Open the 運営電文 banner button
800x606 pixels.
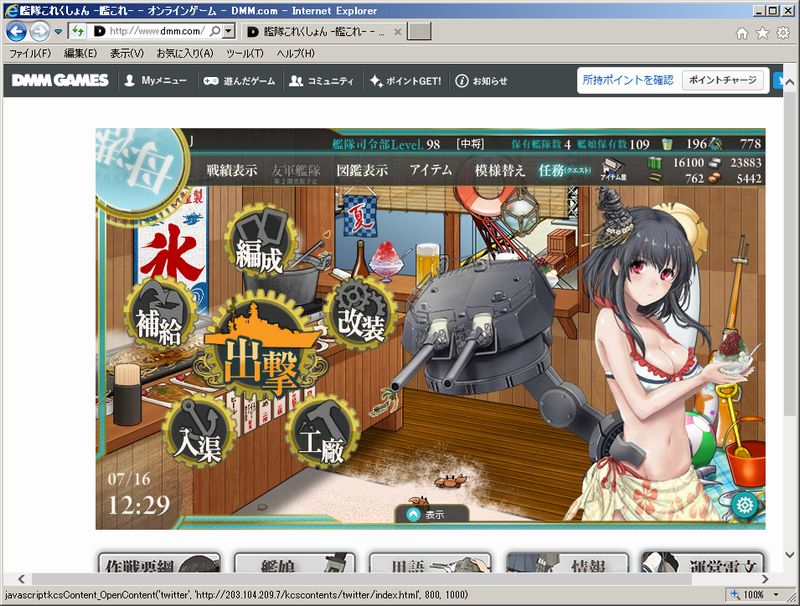click(x=702, y=562)
